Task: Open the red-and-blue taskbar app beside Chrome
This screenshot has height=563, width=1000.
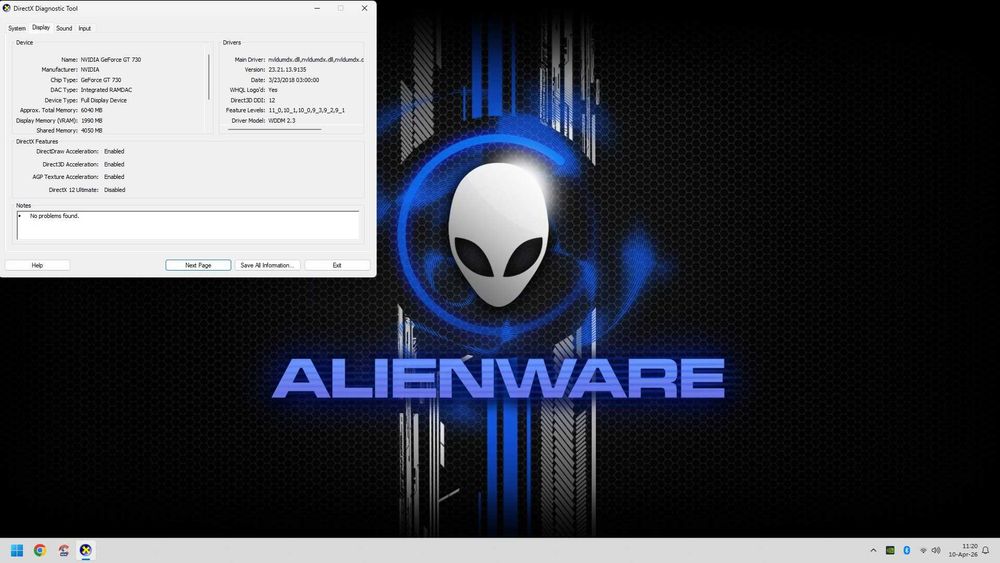Action: (x=63, y=550)
